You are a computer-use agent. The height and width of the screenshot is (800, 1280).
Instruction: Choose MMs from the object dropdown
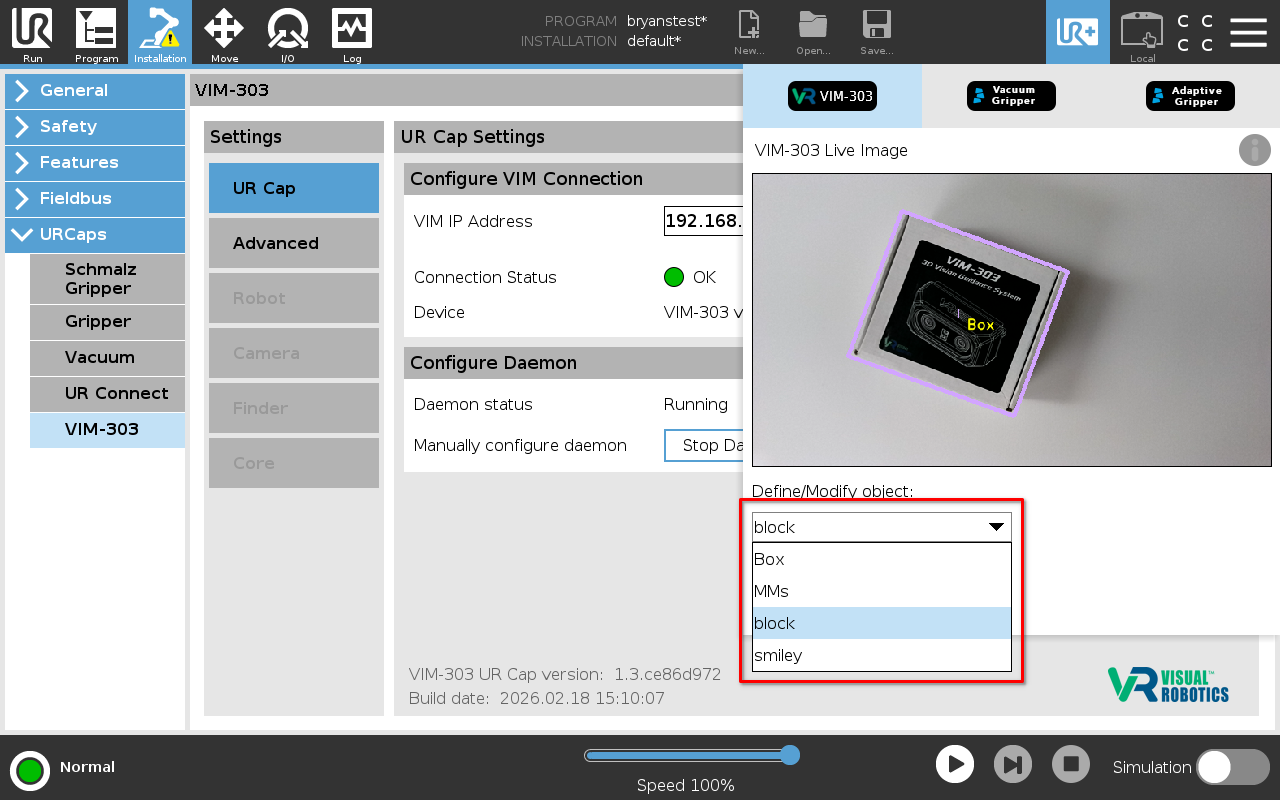tap(882, 591)
